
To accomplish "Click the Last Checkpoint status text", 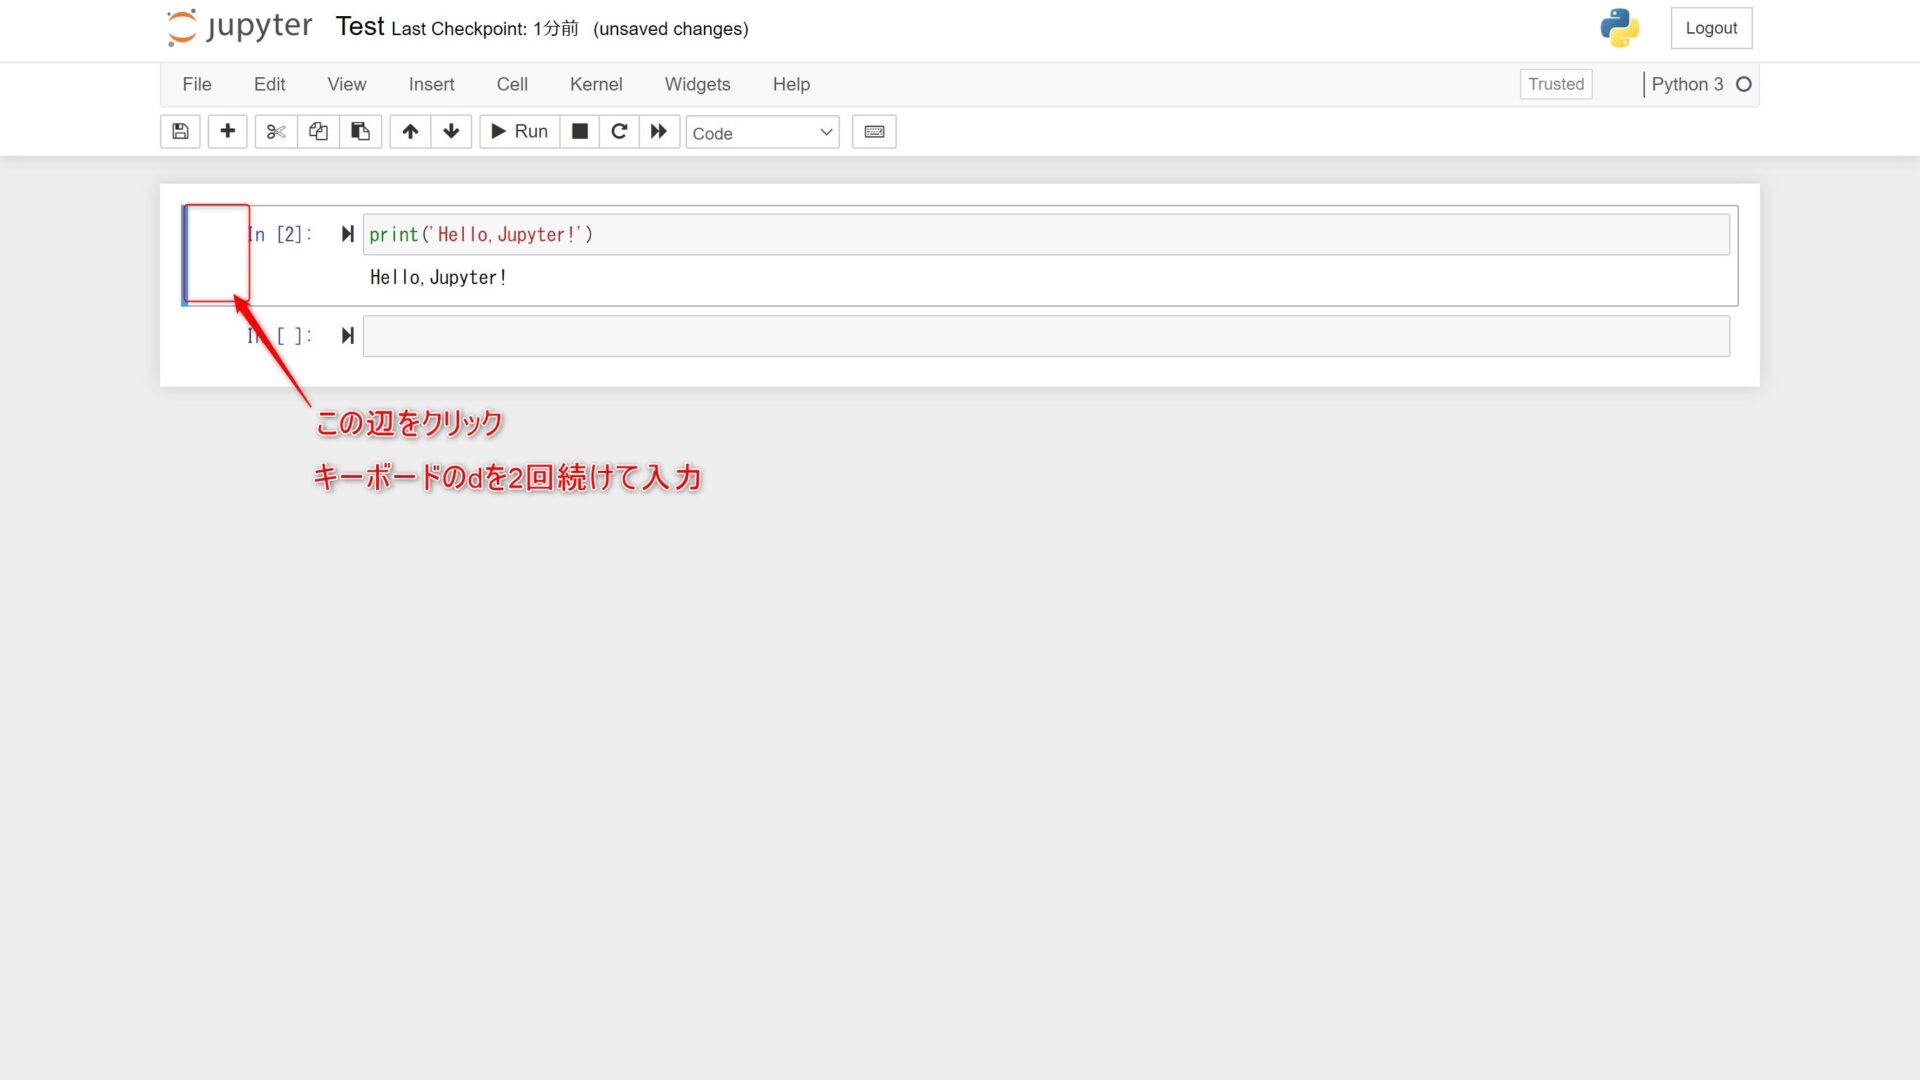I will click(x=485, y=29).
